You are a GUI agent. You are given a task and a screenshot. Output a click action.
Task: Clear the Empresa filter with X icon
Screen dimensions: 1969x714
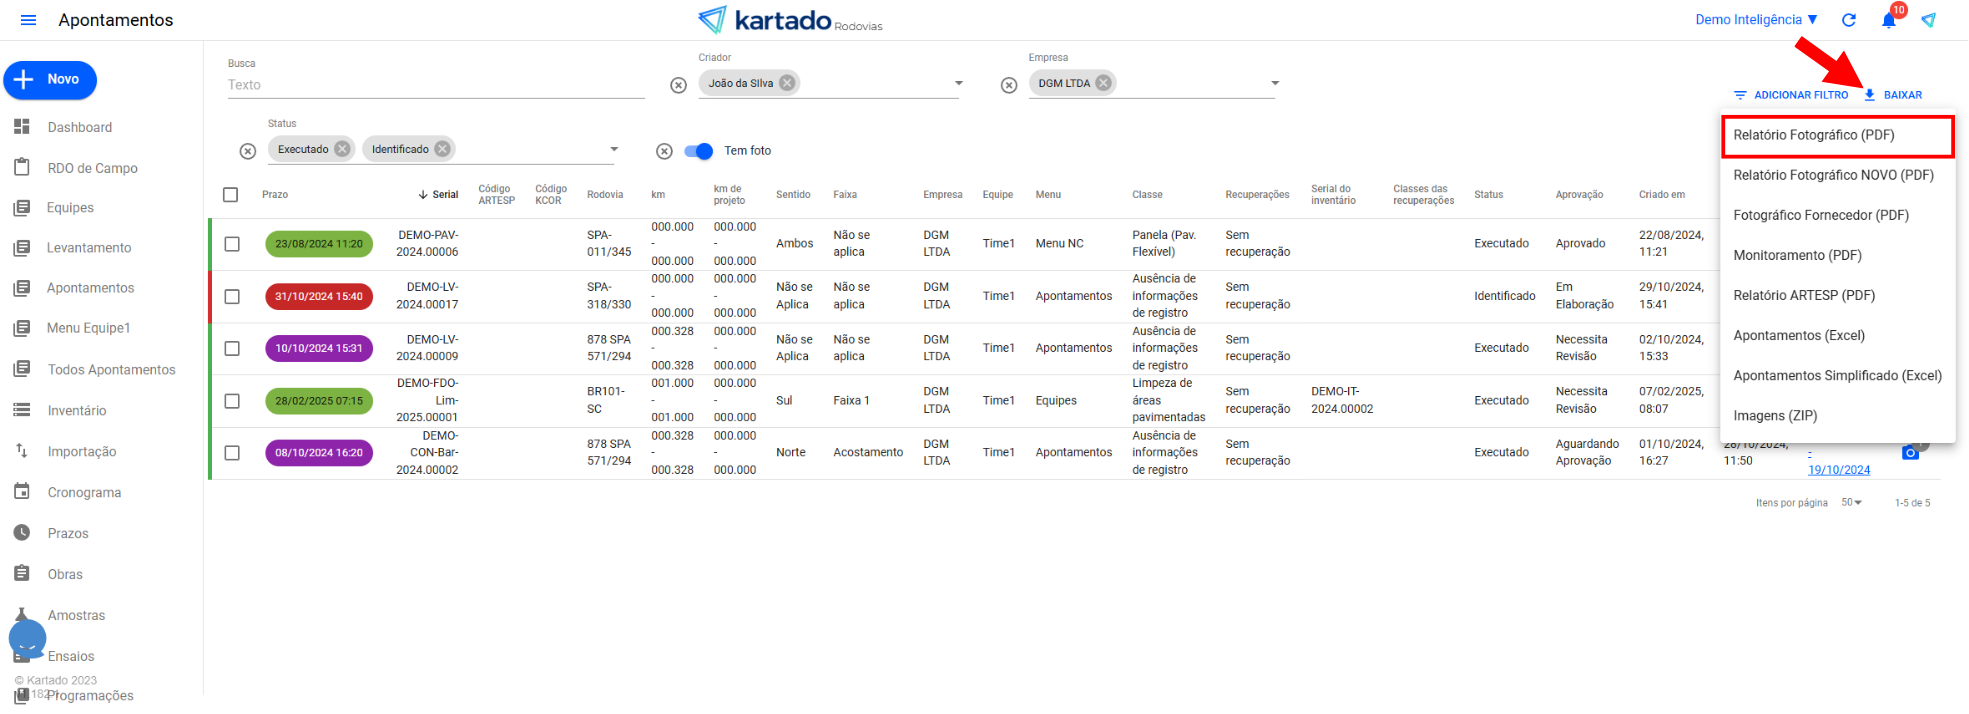(x=1009, y=85)
